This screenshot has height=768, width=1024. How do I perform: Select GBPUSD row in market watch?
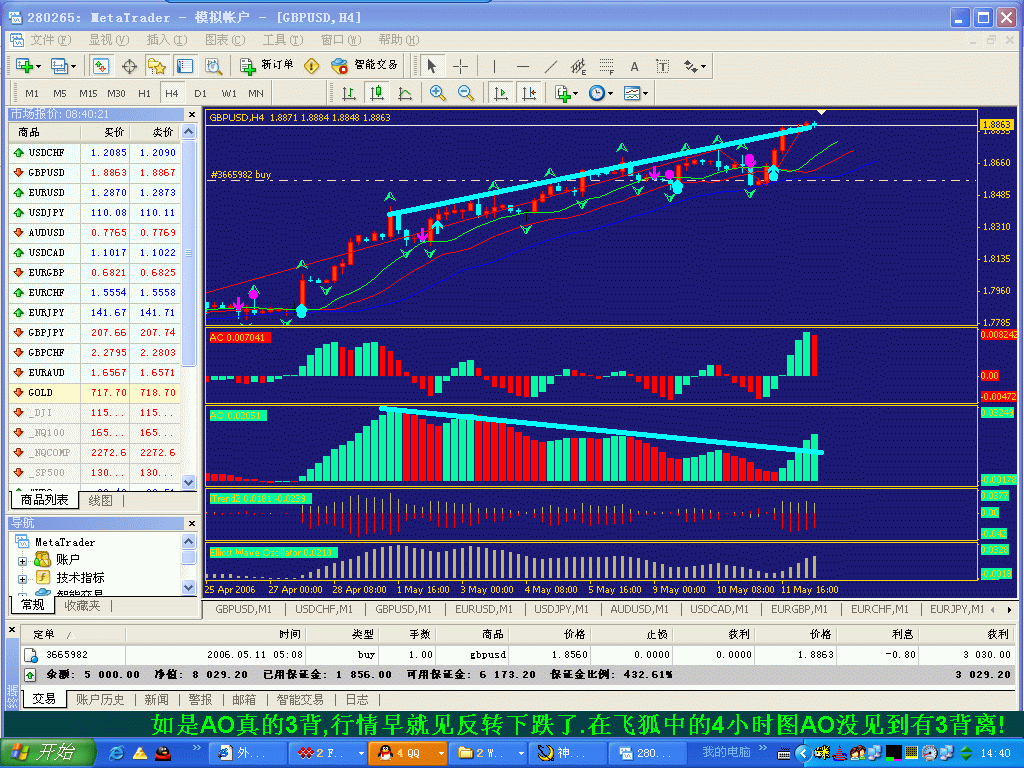point(95,172)
